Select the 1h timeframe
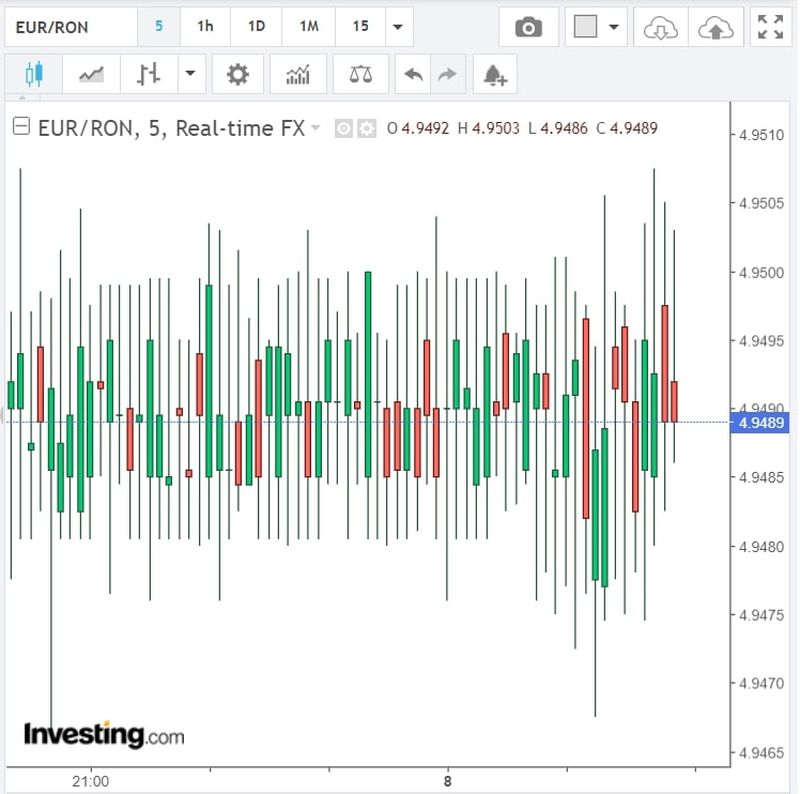800x794 pixels. 205,27
